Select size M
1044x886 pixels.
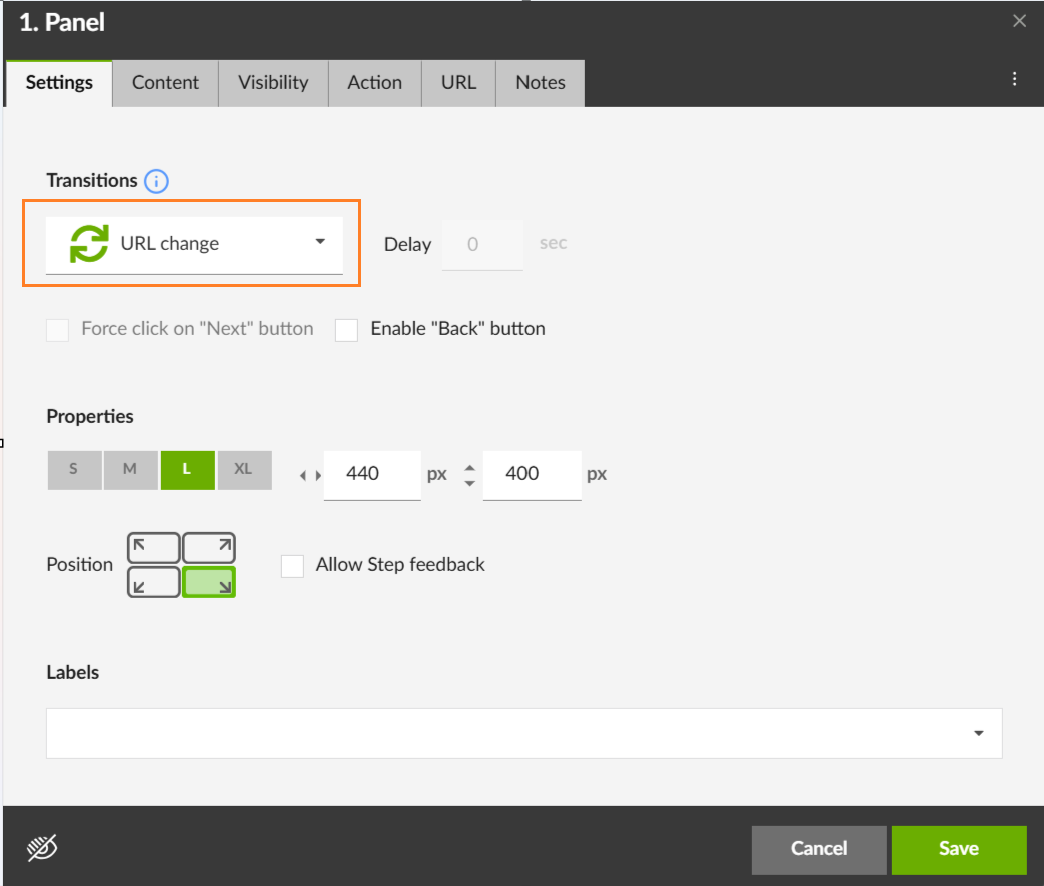tap(130, 470)
